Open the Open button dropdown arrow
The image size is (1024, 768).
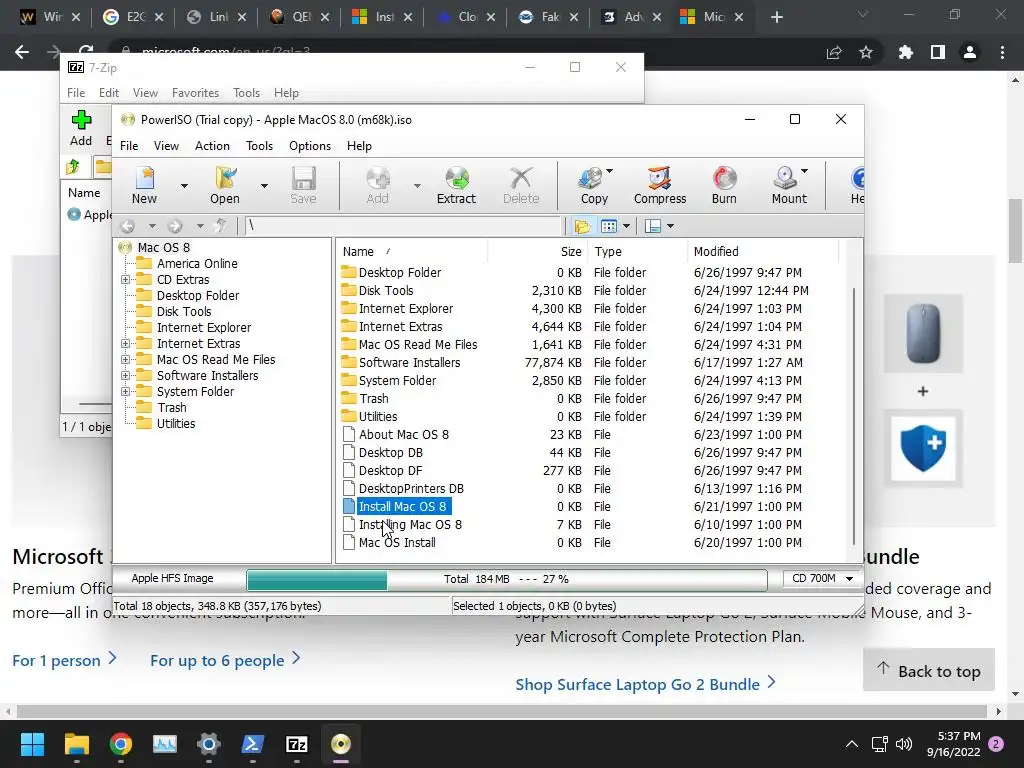[264, 186]
